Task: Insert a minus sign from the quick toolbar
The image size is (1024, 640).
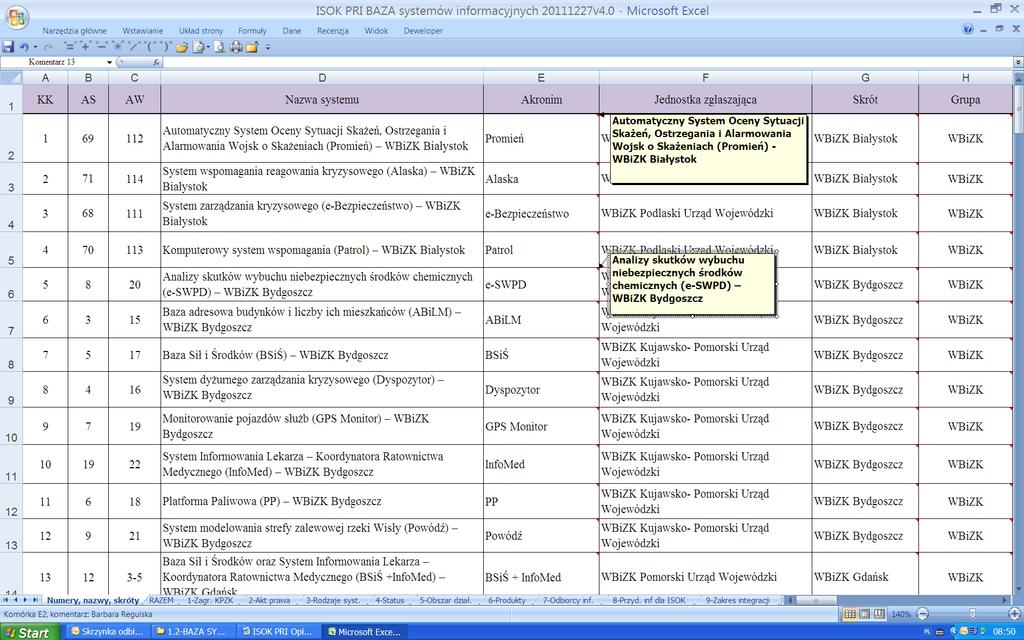Action: pos(101,46)
